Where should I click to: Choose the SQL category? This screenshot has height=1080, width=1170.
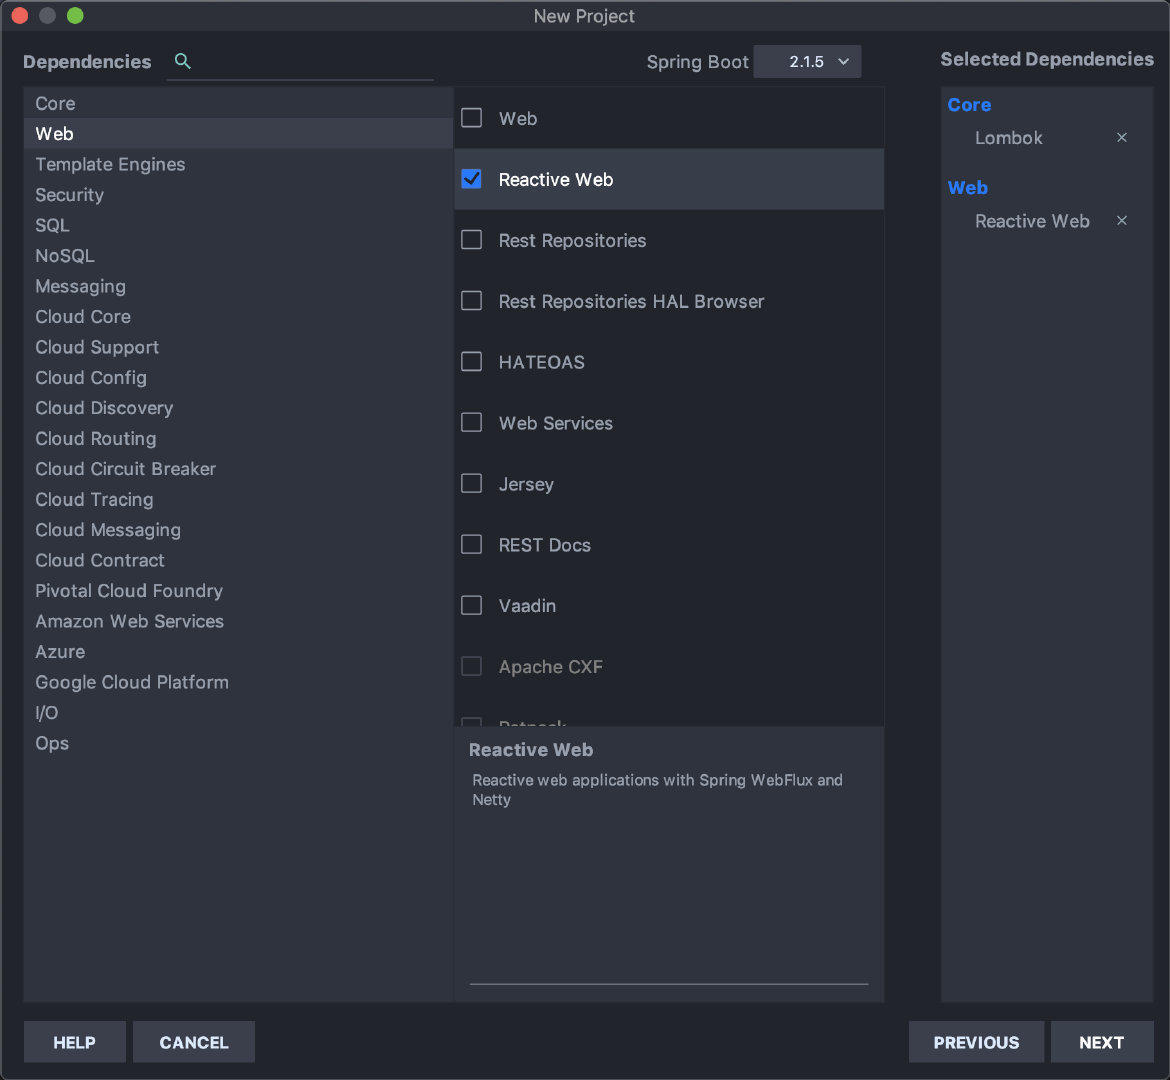click(x=238, y=225)
